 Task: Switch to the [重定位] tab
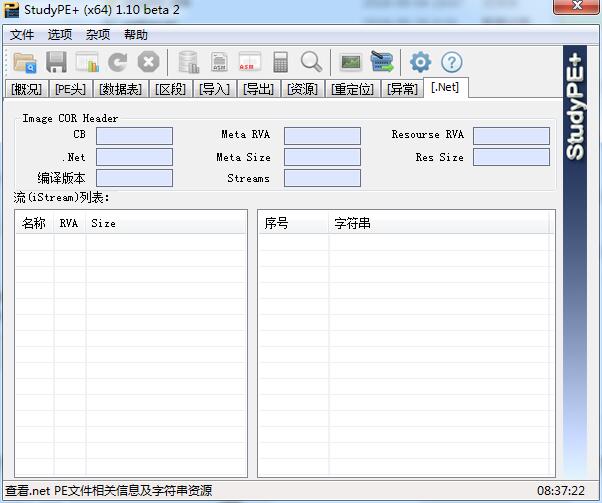coord(352,89)
